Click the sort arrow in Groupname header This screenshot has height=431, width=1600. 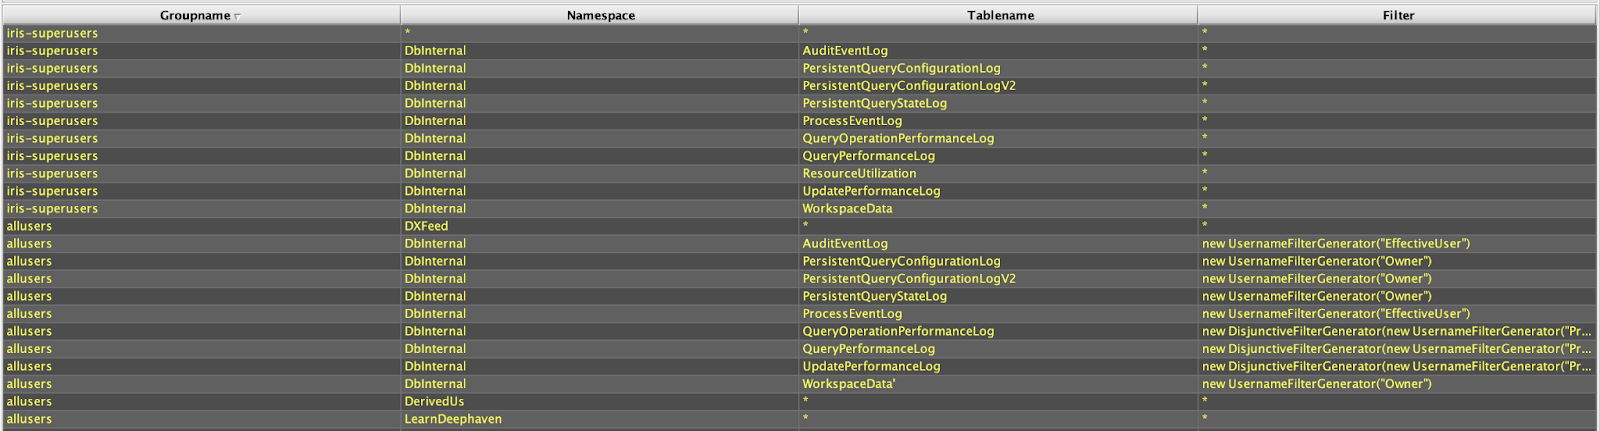tap(237, 17)
